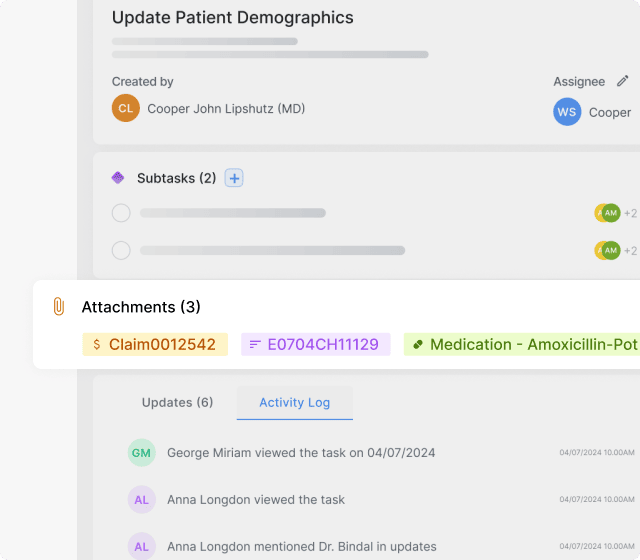
Task: Open the E0704CH11129 attachment chip
Action: pos(315,344)
